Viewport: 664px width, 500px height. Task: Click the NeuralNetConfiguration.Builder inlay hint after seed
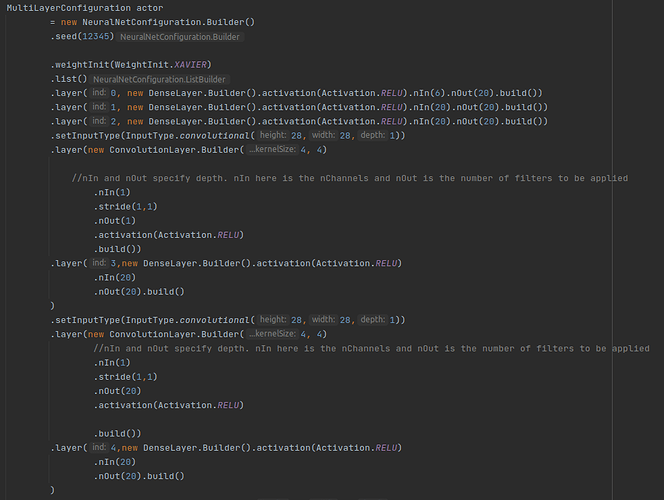coord(179,37)
